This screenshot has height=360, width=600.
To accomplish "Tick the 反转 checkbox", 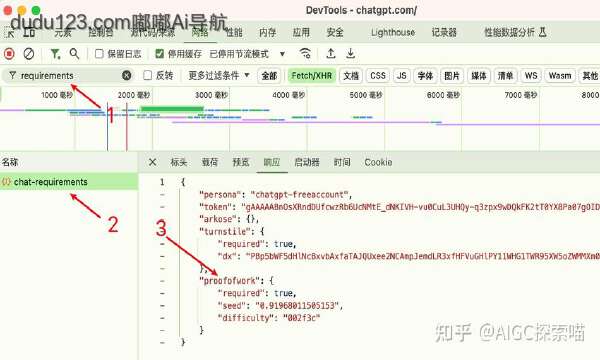I will click(147, 75).
